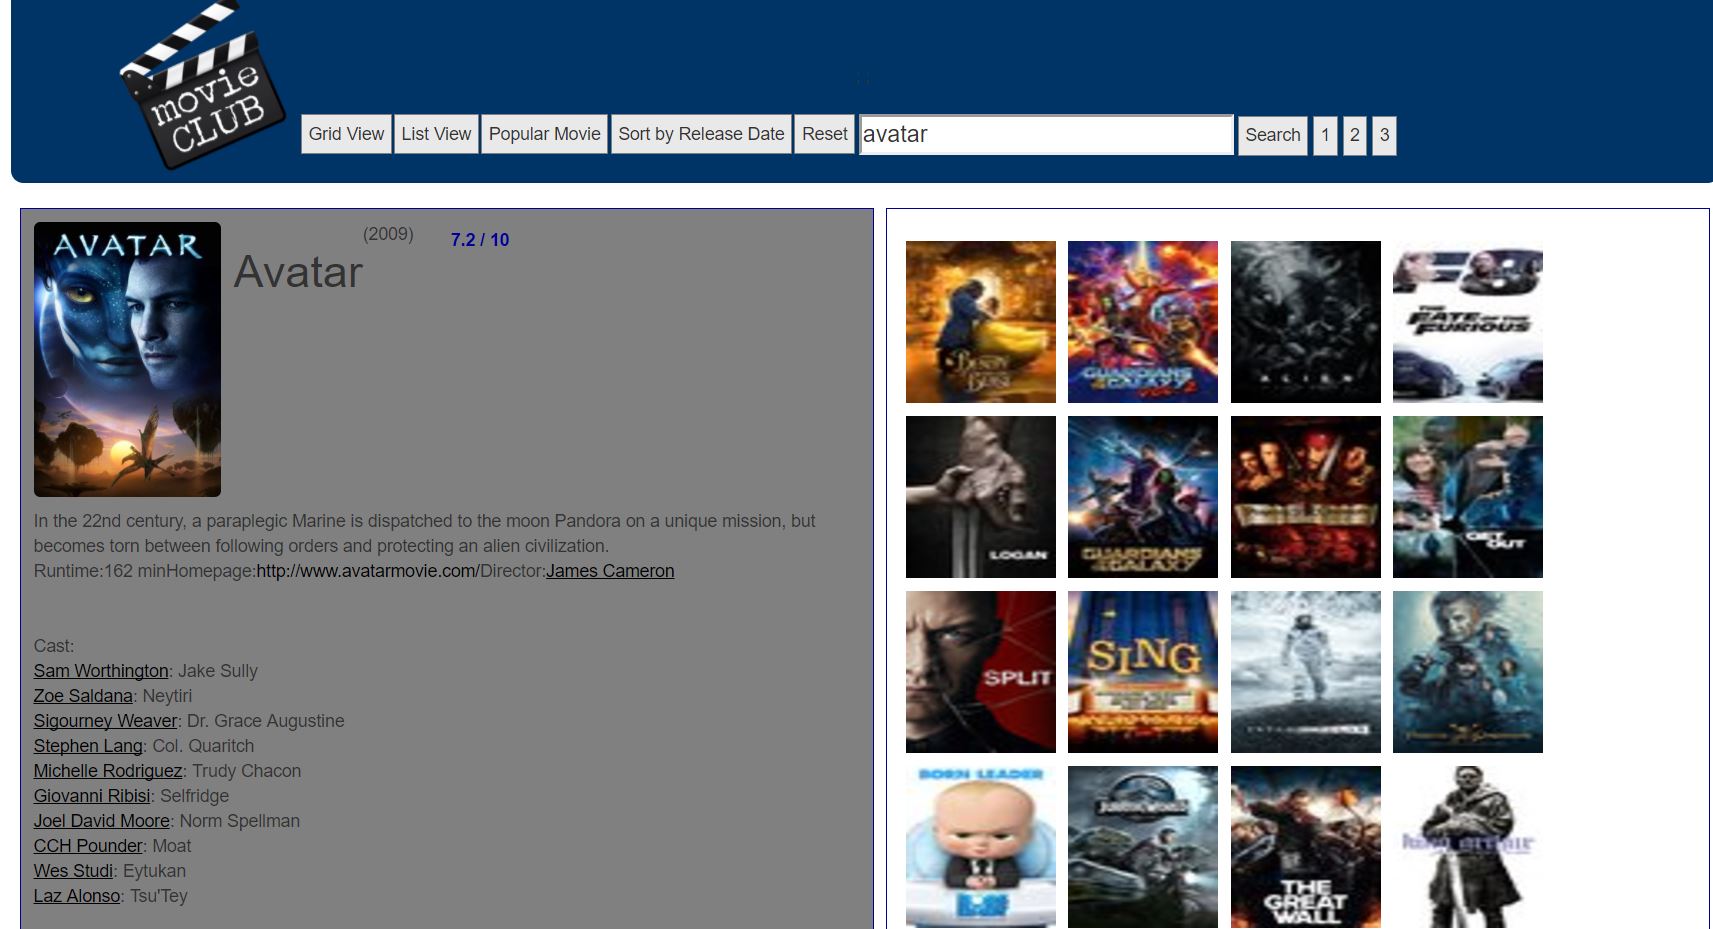Screen dimensions: 1713x929
Task: Click the 7.2 / 10 rating text
Action: (x=480, y=240)
